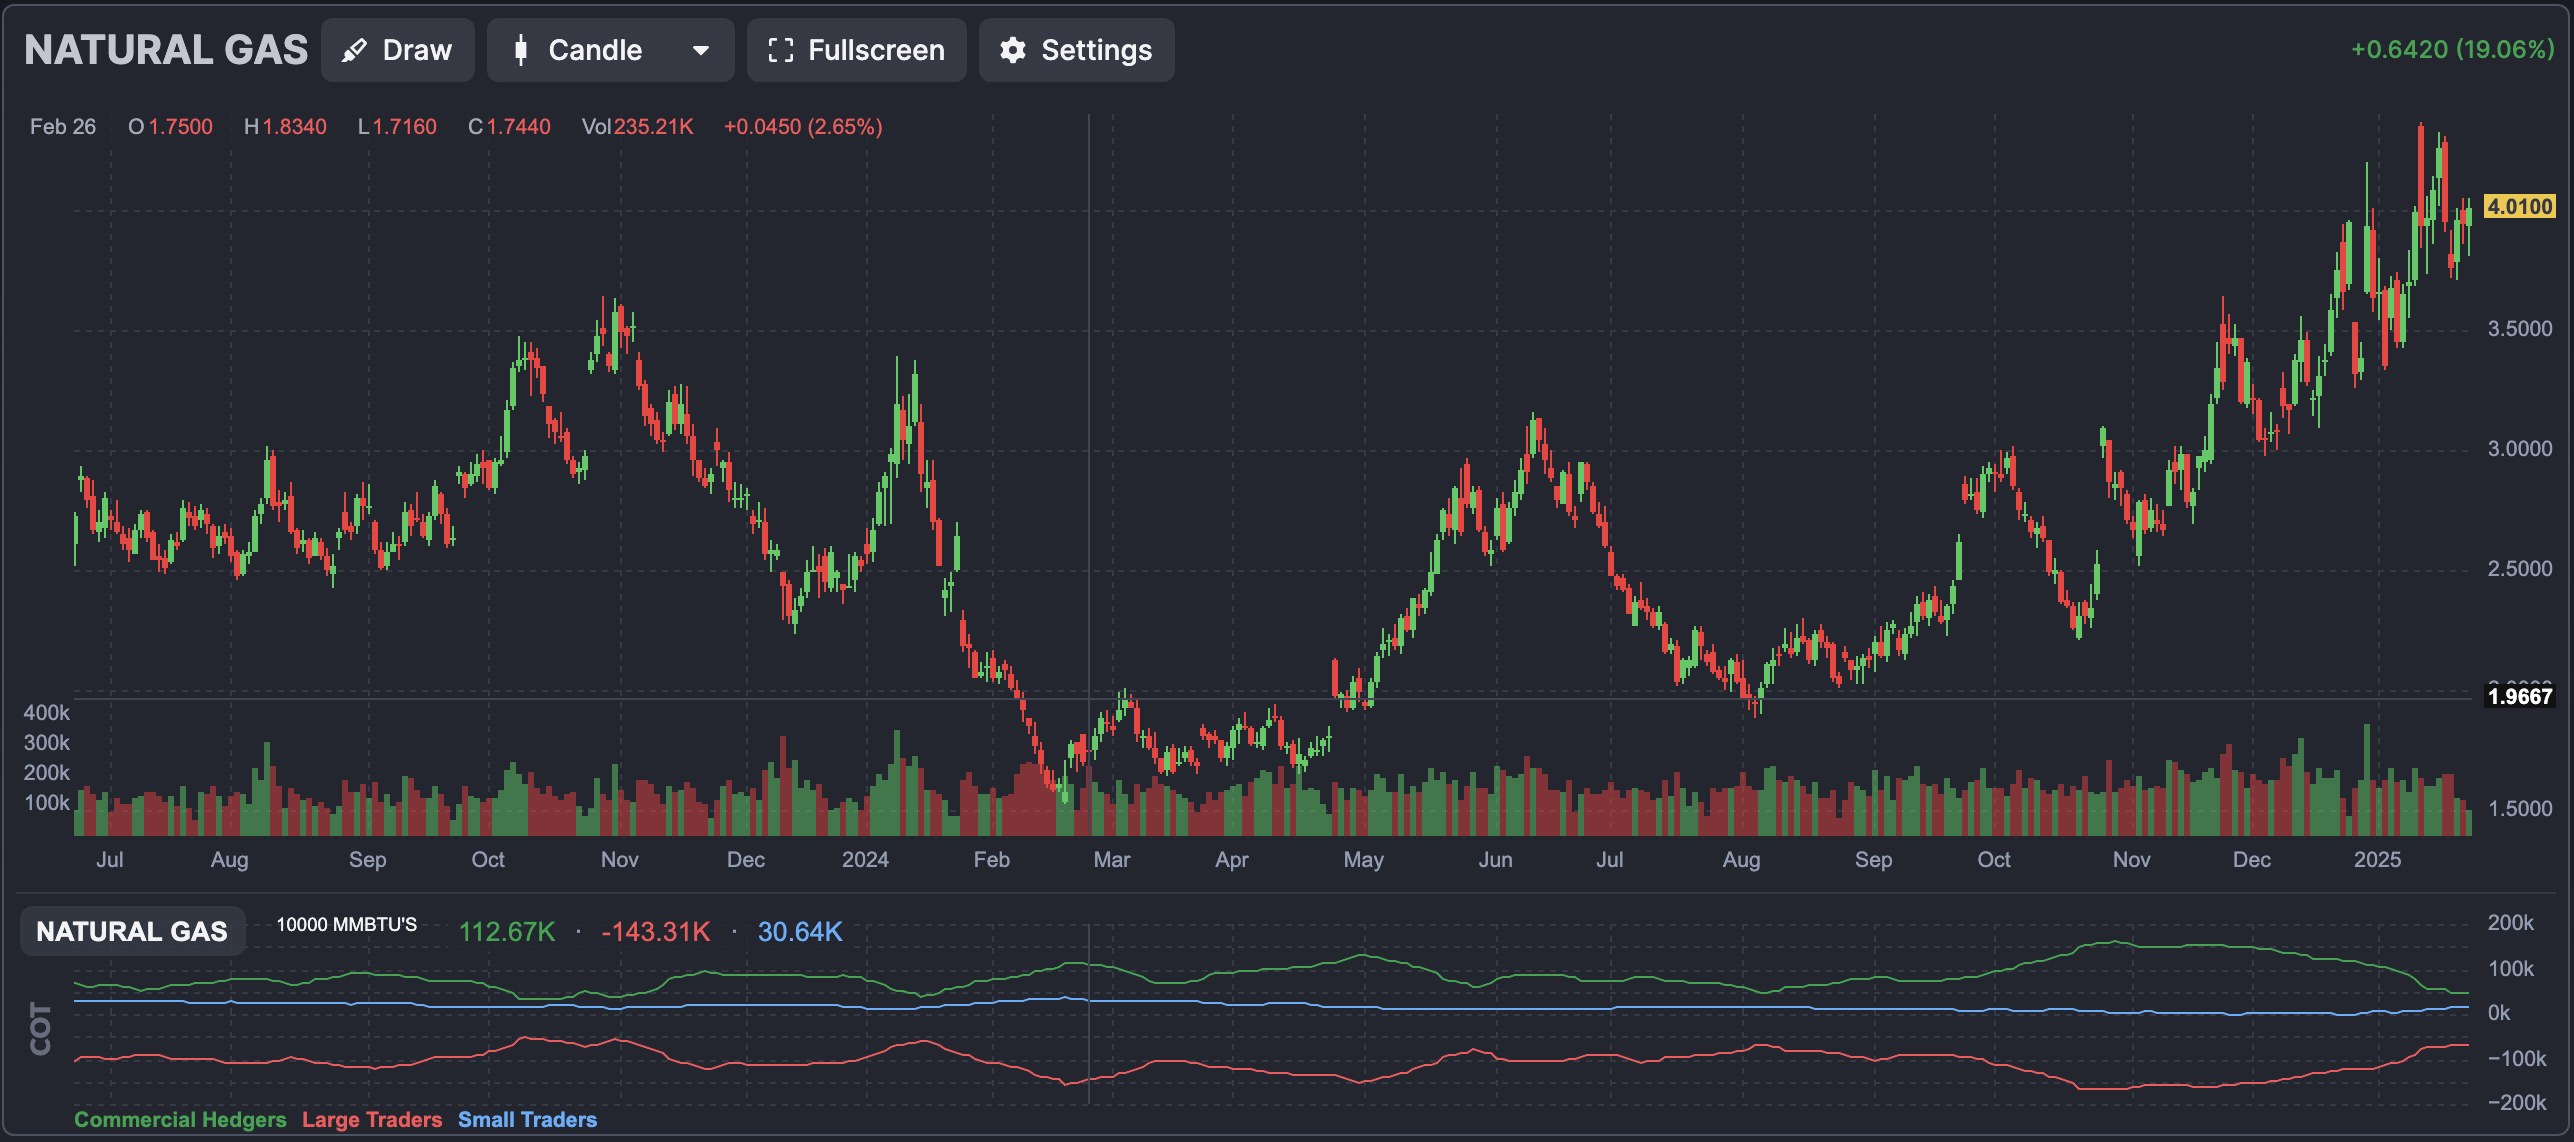Click the 1.9667 crosshair price label

2519,697
